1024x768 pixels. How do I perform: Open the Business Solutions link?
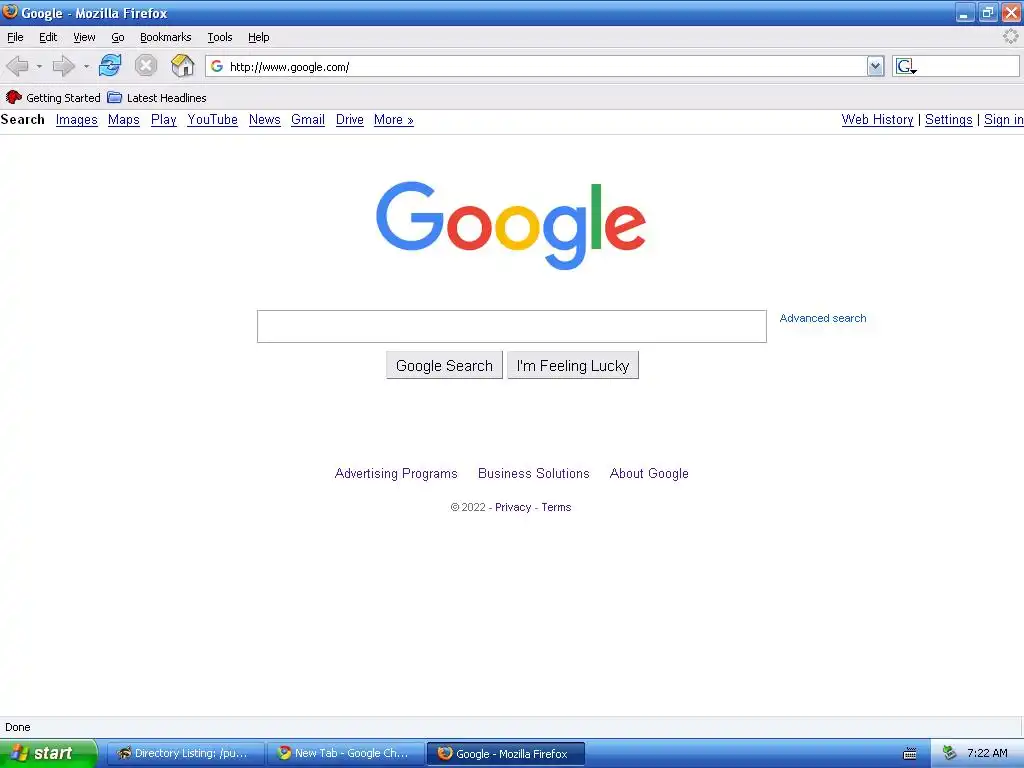[534, 473]
